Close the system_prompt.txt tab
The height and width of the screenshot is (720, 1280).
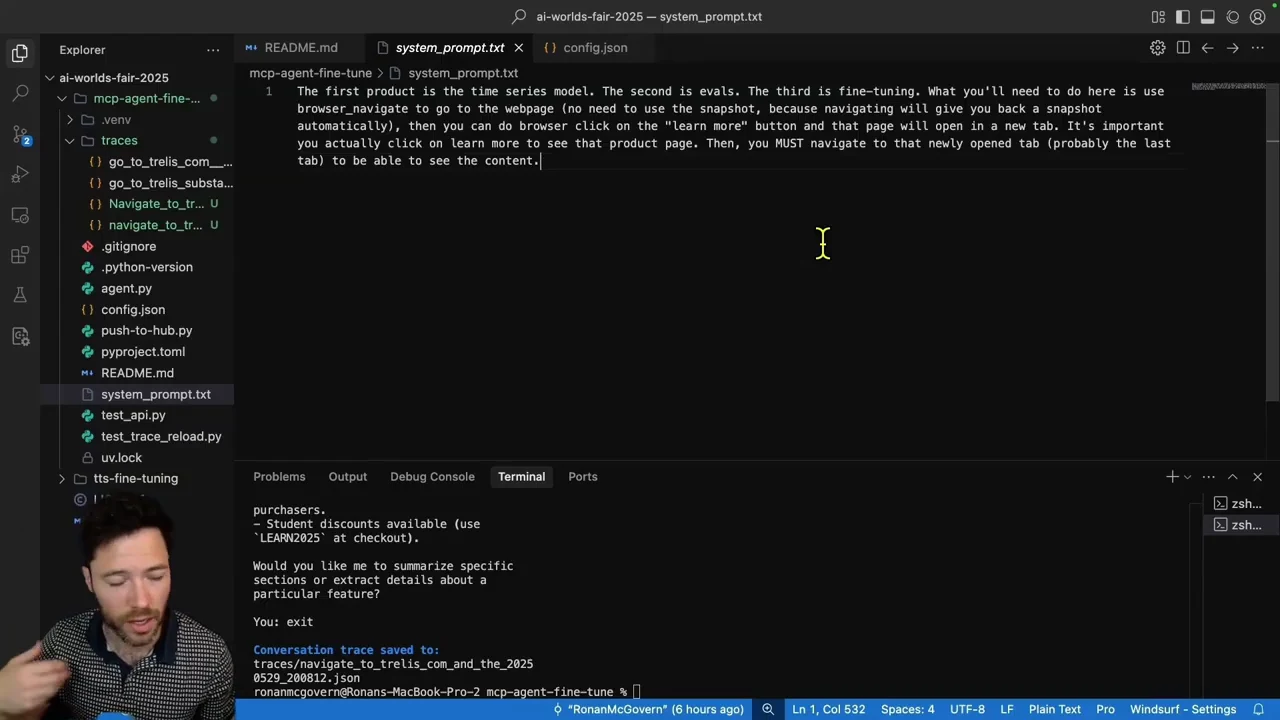(518, 48)
